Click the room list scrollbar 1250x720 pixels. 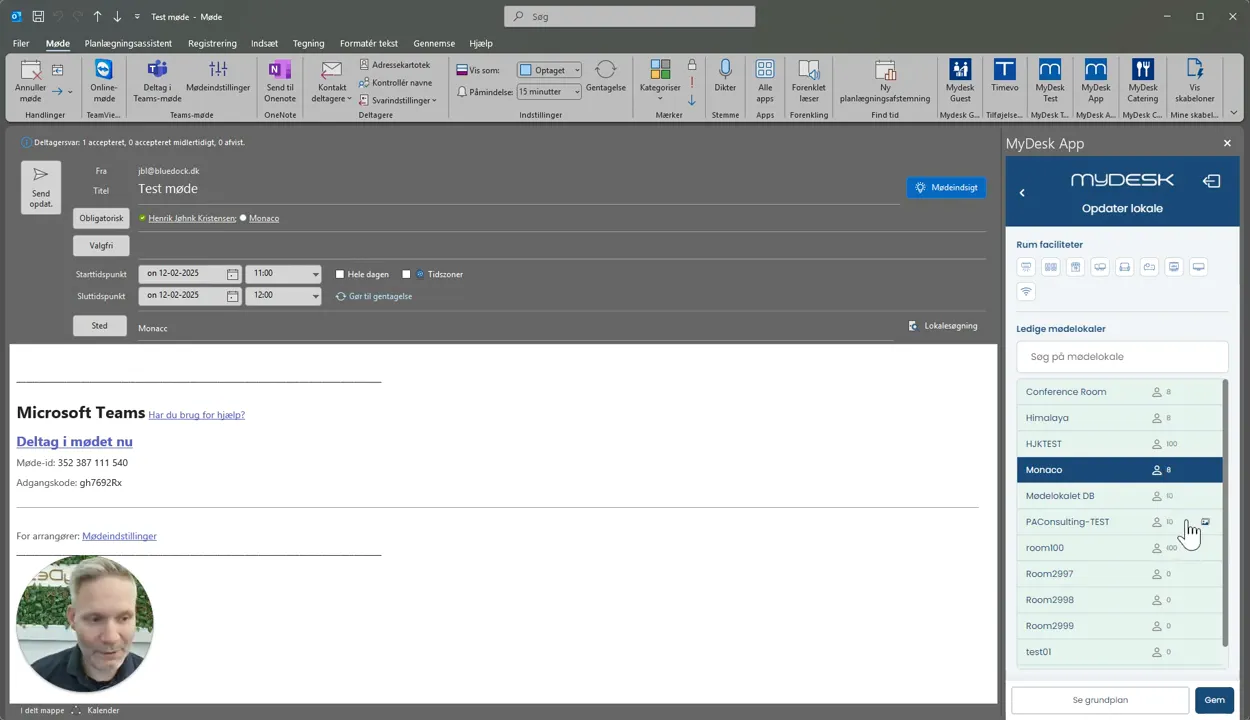coord(1225,512)
